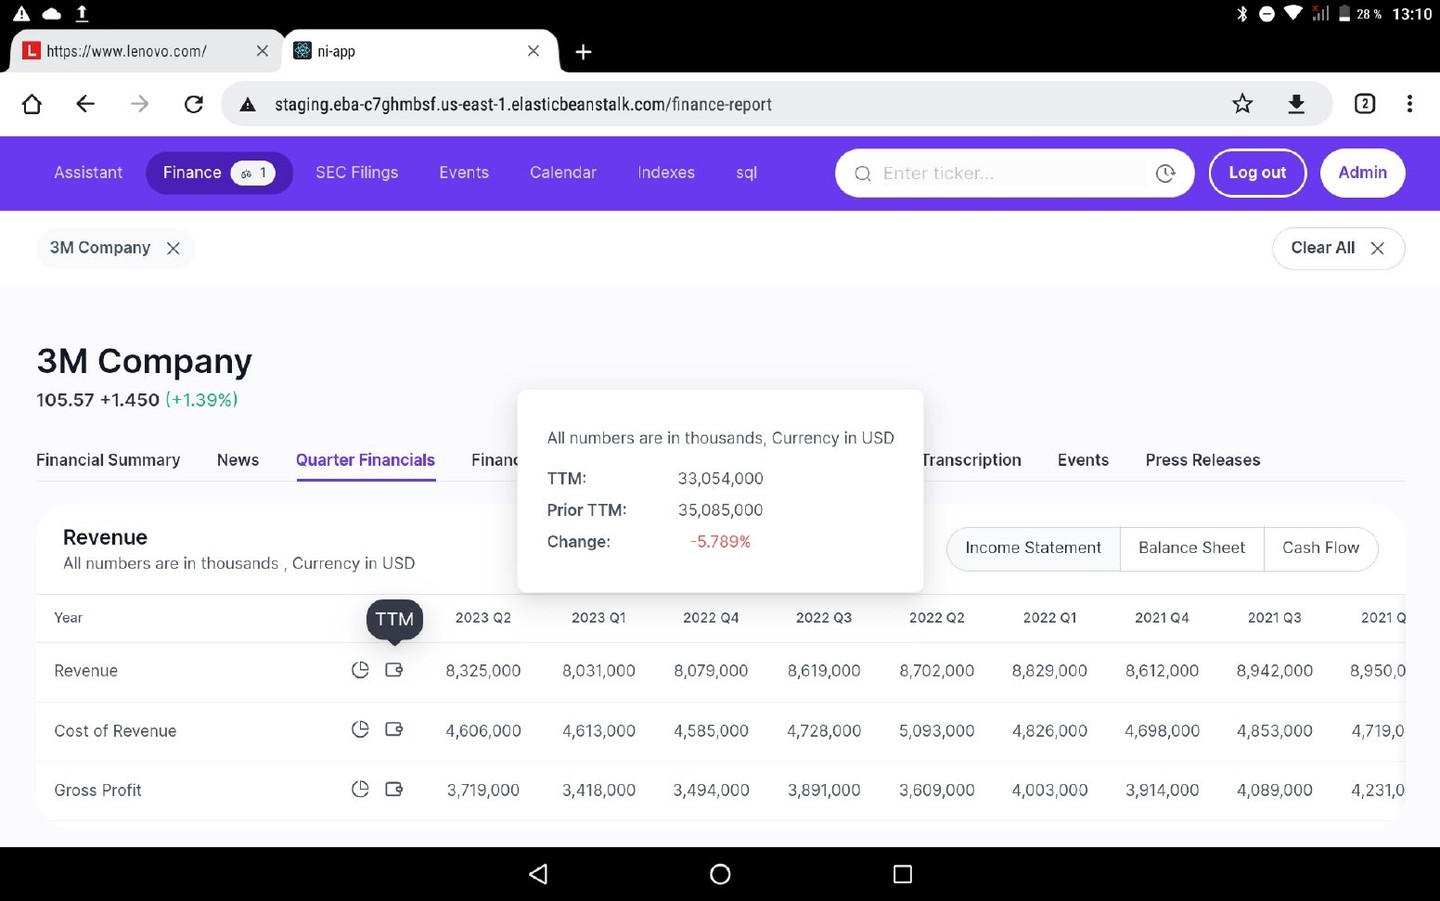Reload the finance report page
The width and height of the screenshot is (1440, 901).
[194, 104]
